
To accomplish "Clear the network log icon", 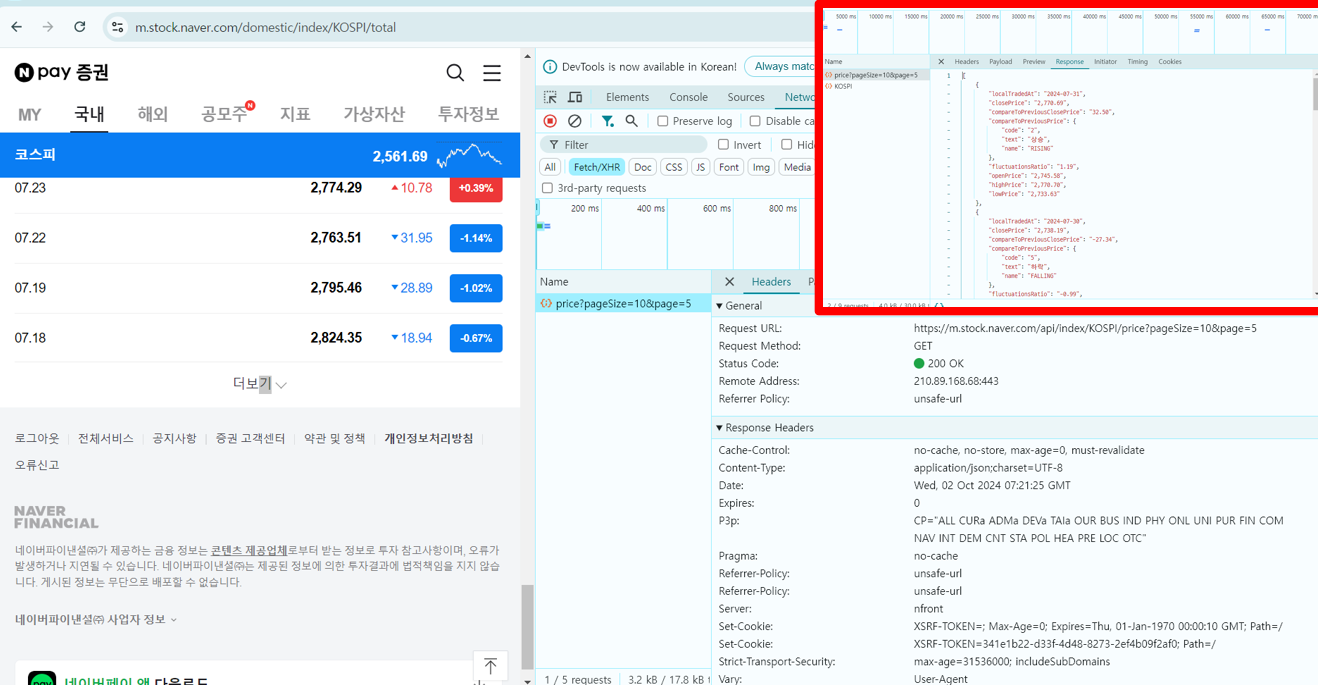I will [574, 121].
